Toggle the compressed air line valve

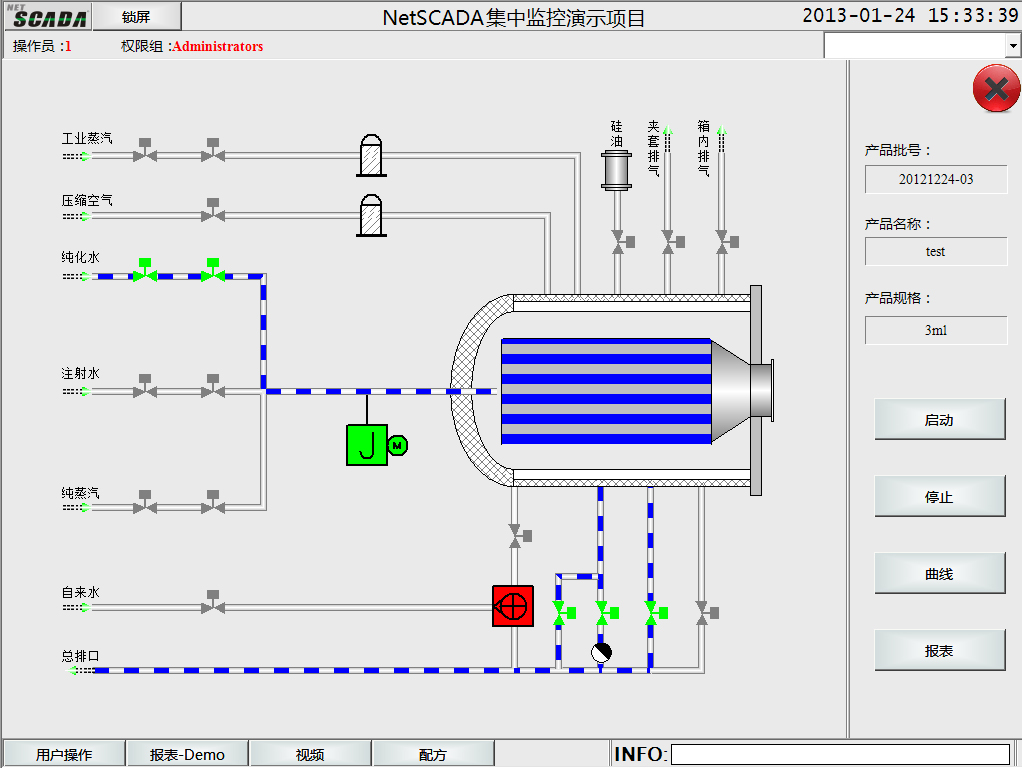coord(212,212)
